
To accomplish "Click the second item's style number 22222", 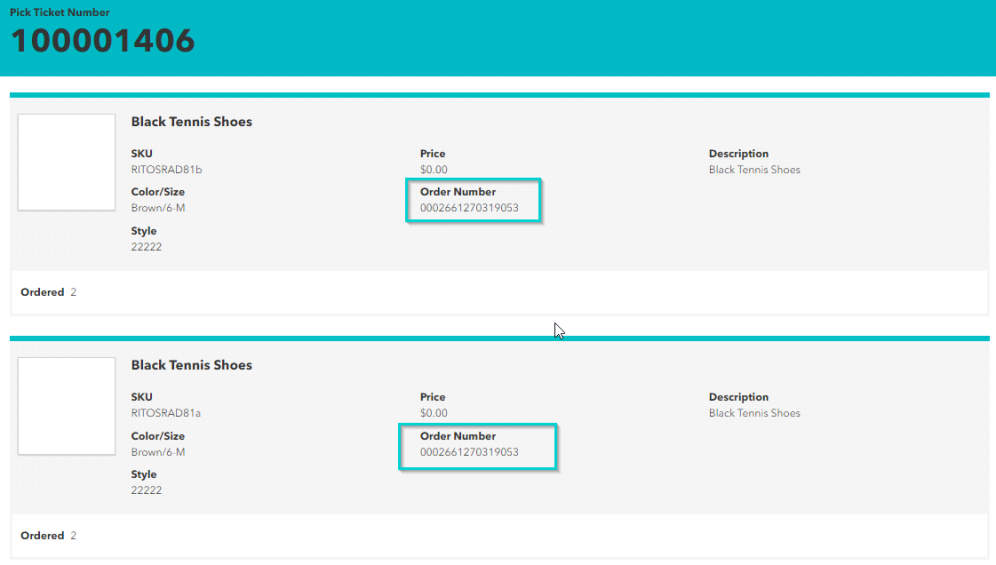I will click(146, 491).
